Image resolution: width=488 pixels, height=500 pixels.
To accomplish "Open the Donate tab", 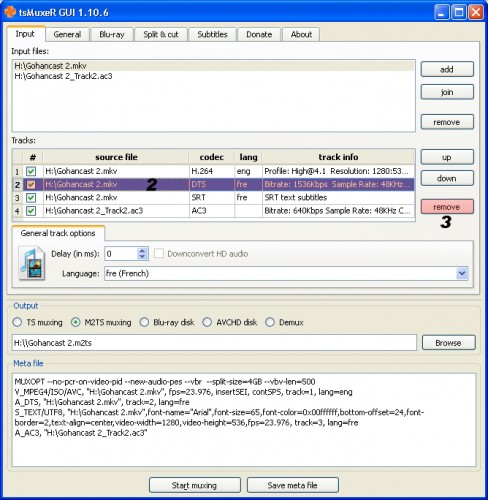I will pyautogui.click(x=259, y=34).
